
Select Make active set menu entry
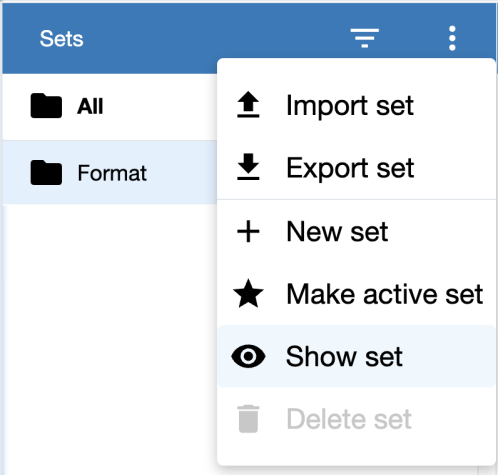coord(356,294)
